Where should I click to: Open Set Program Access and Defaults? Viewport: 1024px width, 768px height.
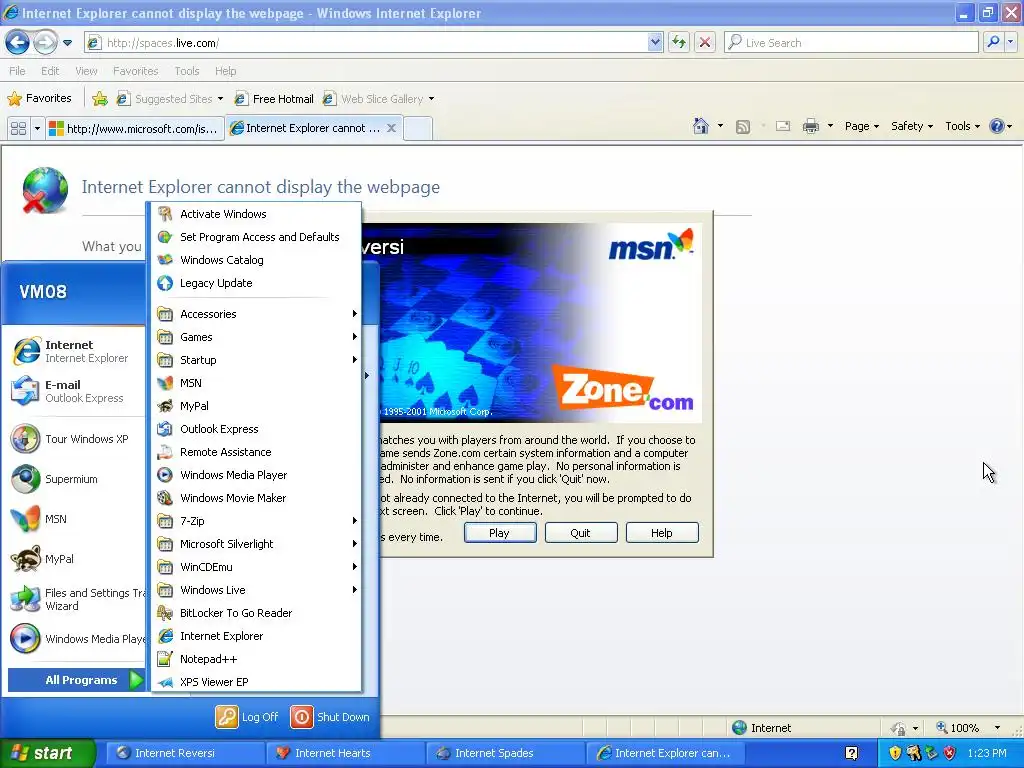(256, 237)
